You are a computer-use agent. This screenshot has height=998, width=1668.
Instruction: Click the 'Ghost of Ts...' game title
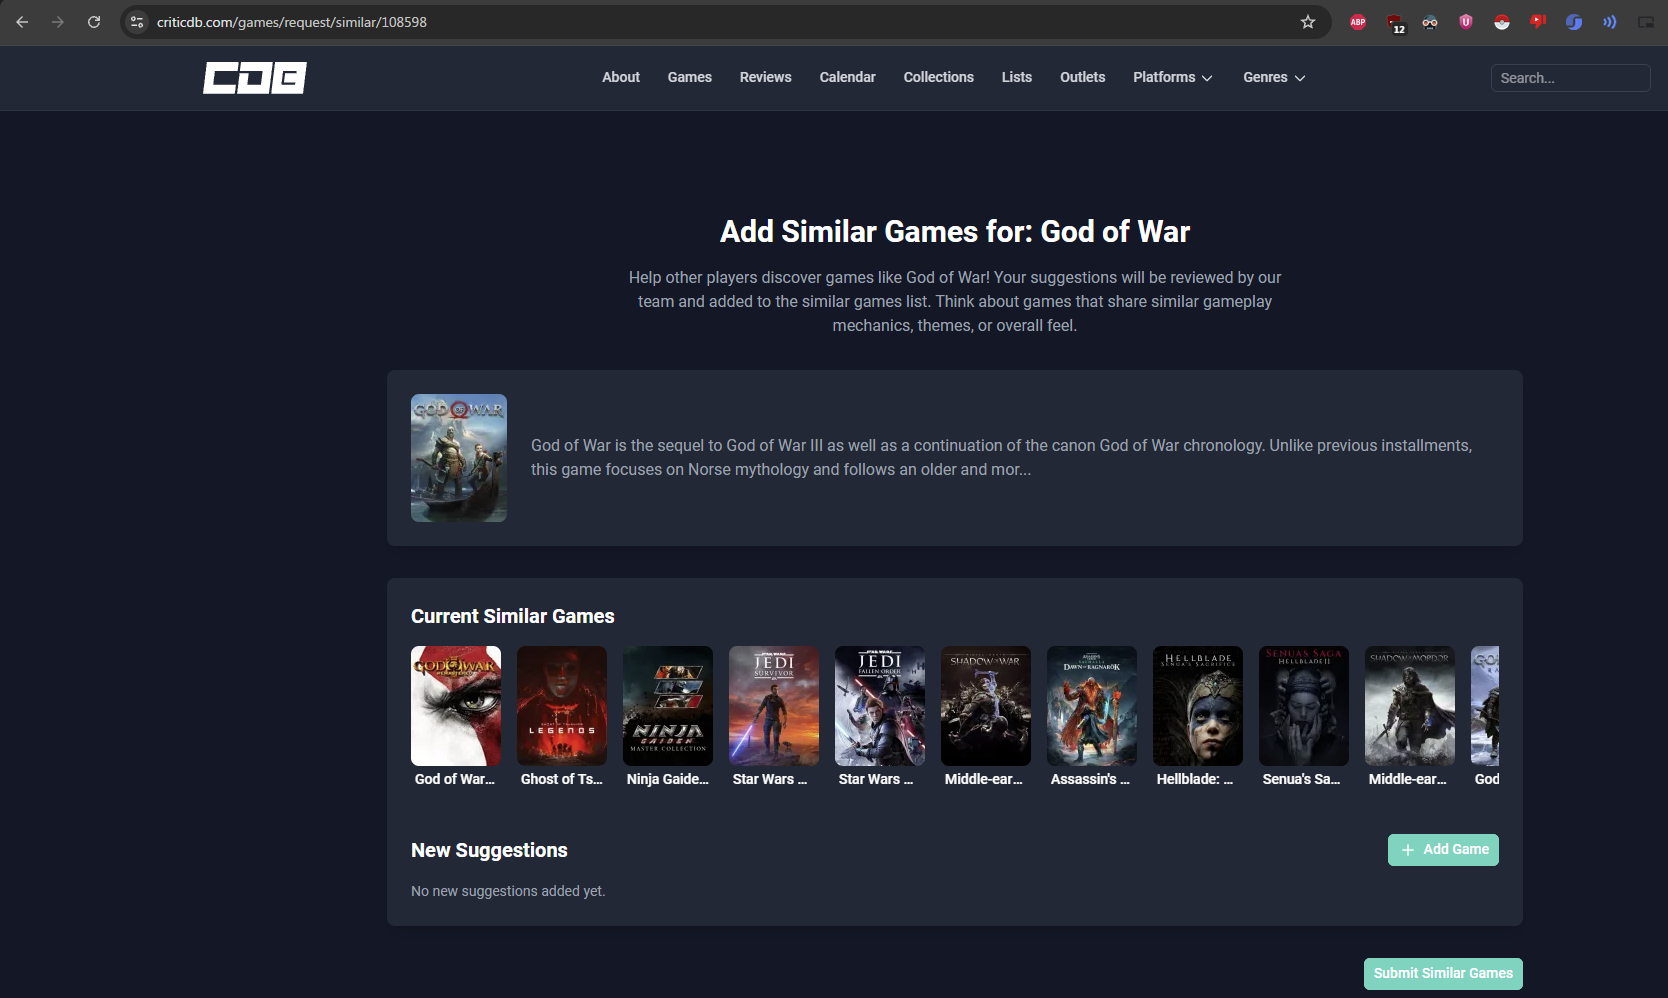(x=562, y=779)
